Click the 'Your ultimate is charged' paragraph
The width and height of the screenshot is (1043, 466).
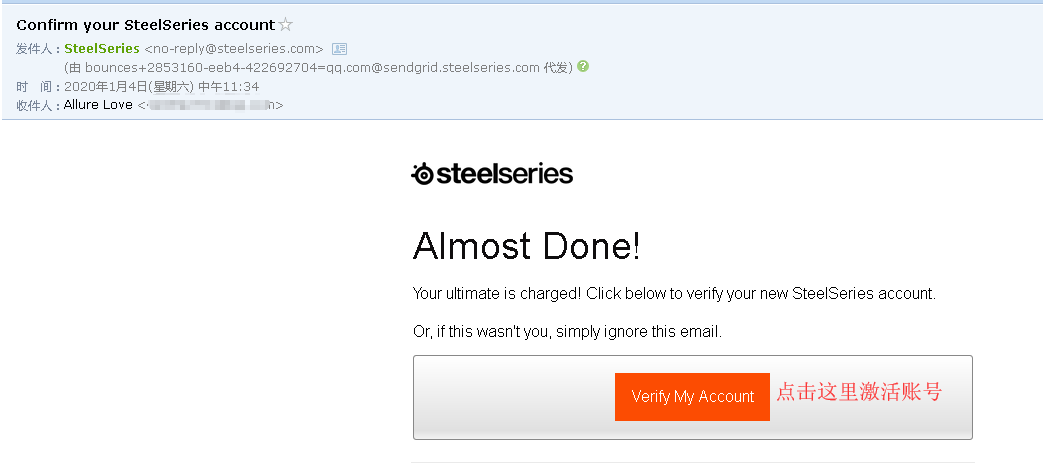(673, 294)
